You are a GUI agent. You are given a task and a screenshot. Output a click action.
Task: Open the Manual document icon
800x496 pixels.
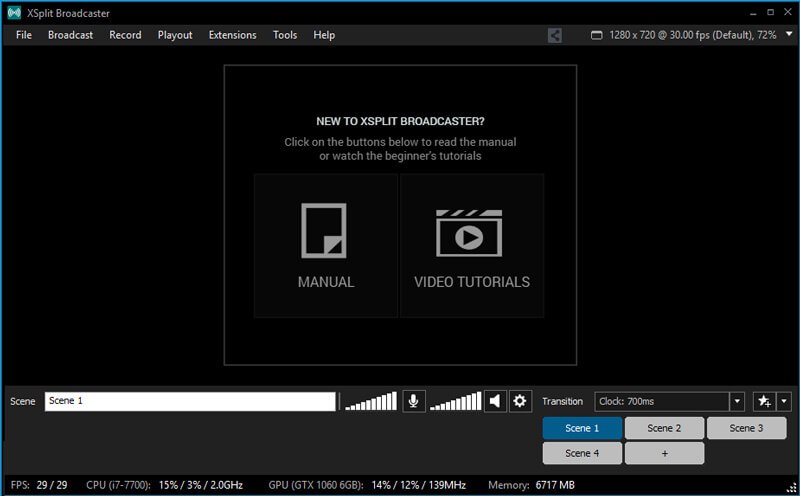click(325, 232)
